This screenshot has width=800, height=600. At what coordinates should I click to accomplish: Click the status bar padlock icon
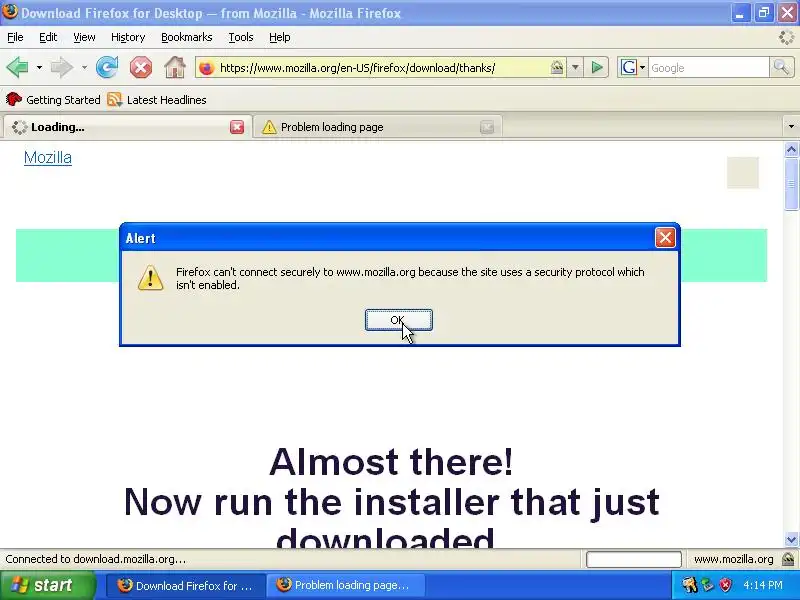tap(788, 559)
